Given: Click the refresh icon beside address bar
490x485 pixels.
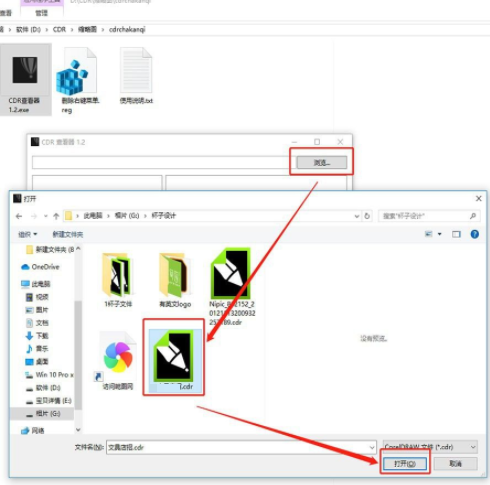Looking at the screenshot, I should (367, 216).
